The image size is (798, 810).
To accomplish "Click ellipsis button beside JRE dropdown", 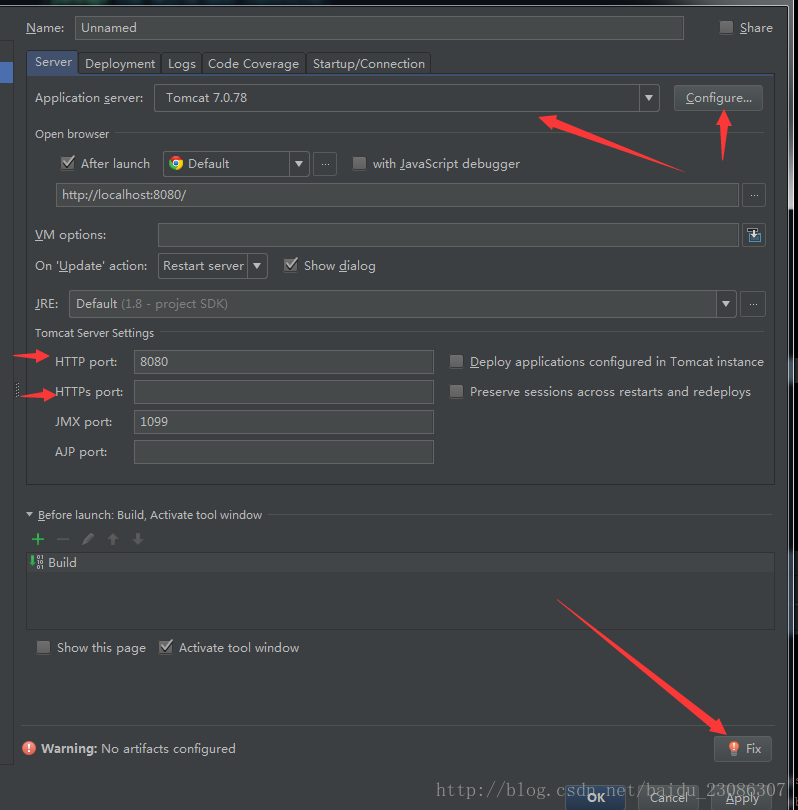I will tap(753, 304).
